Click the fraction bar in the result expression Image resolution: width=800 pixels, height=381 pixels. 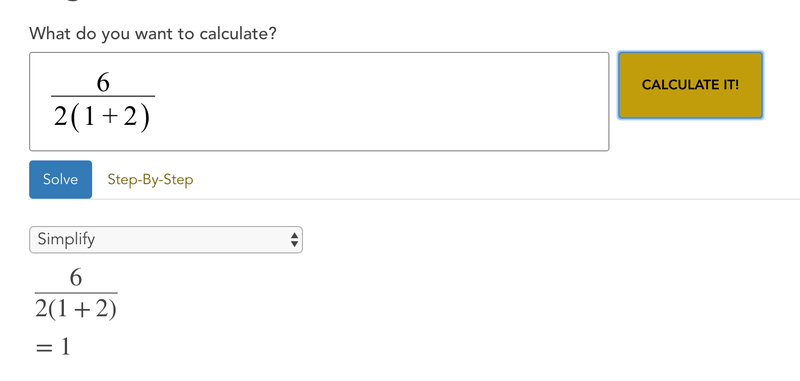[76, 293]
